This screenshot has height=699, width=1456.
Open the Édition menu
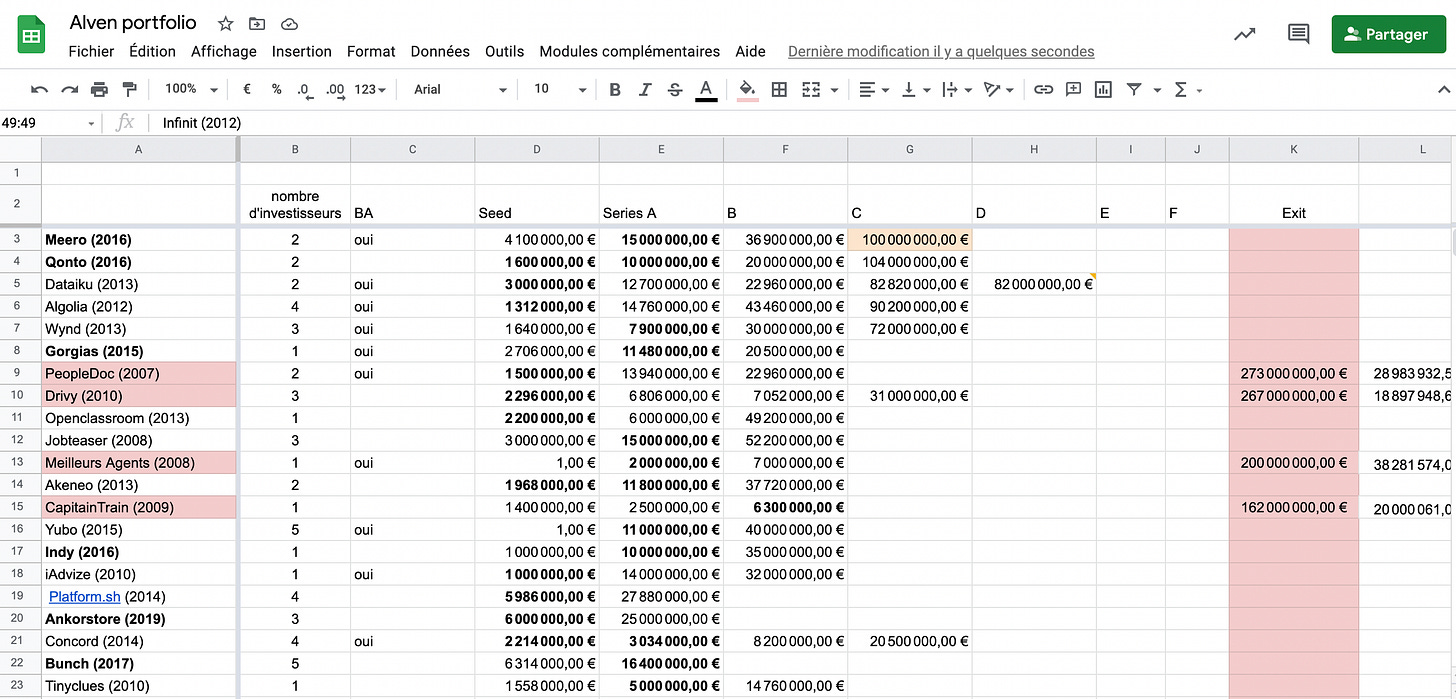click(152, 51)
